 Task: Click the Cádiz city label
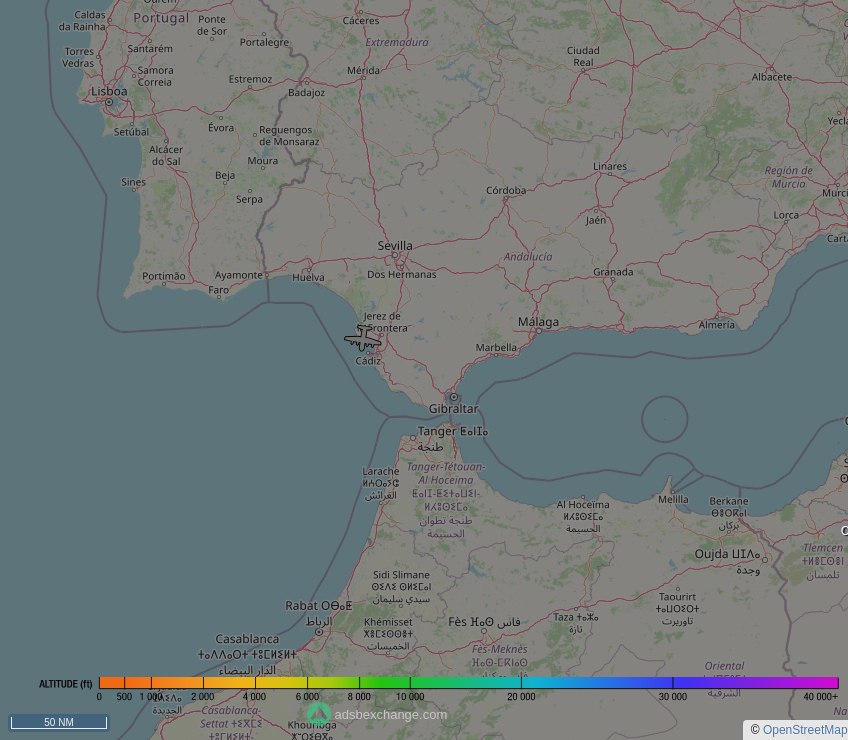point(368,361)
